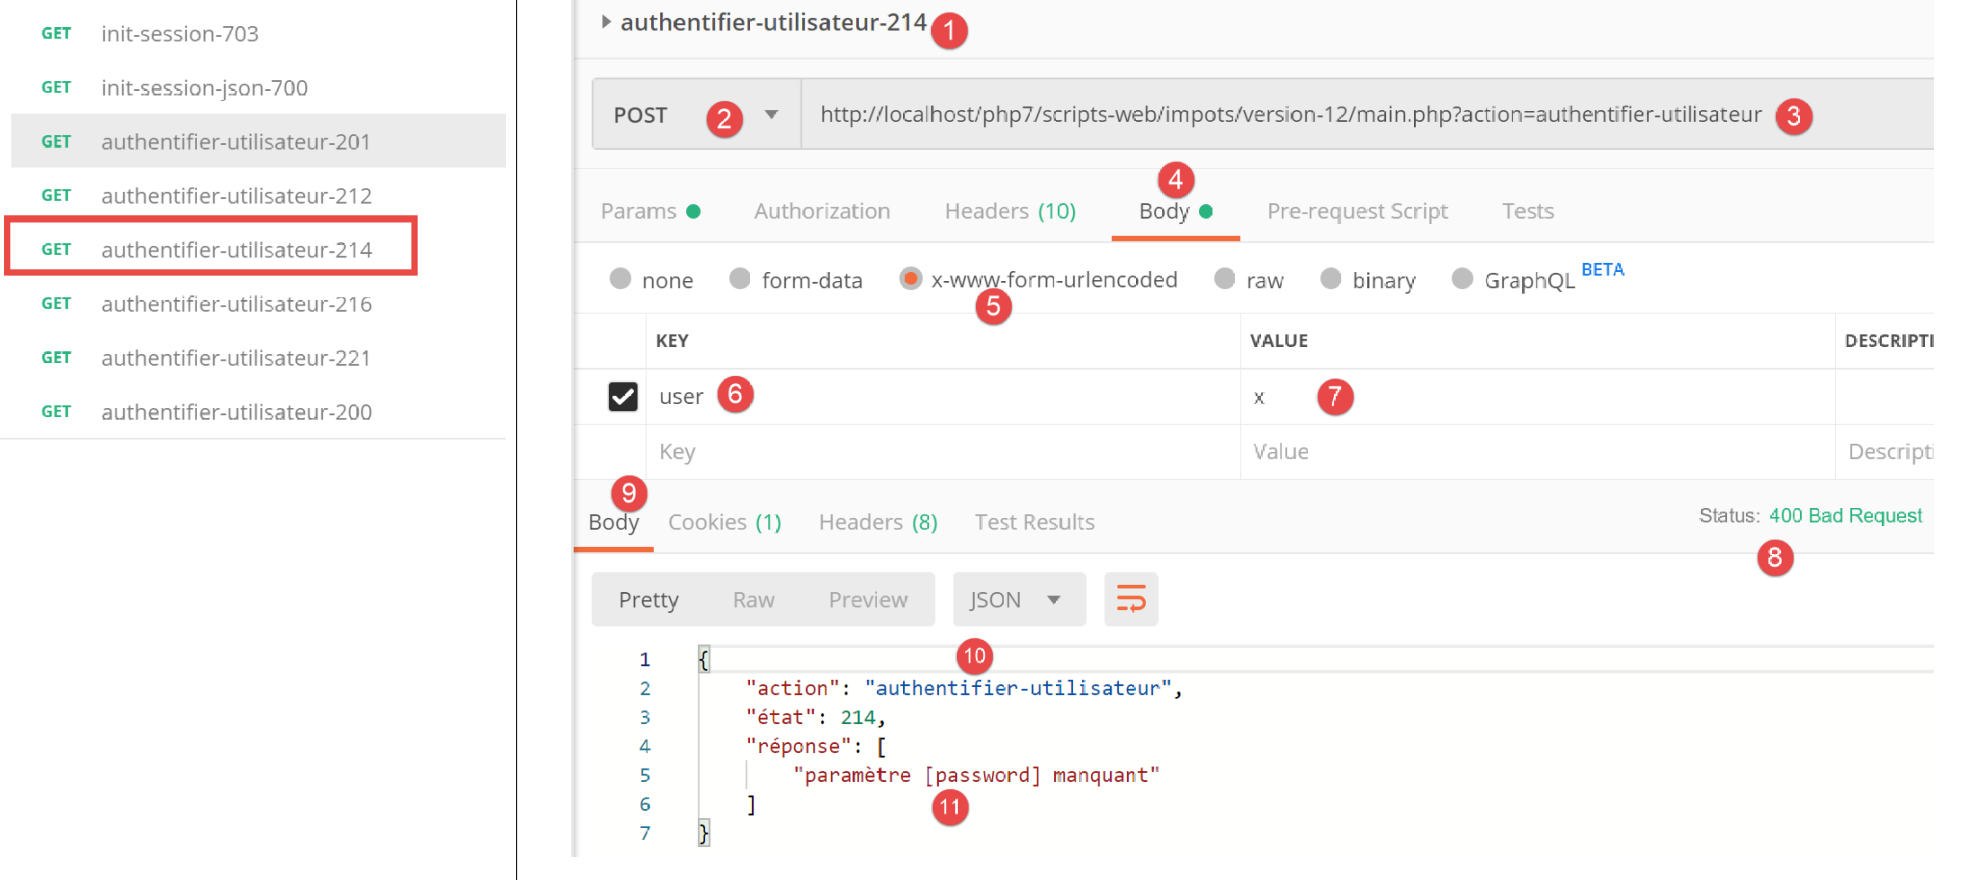This screenshot has width=1971, height=880.
Task: Open the POST method dropdown
Action: point(771,115)
